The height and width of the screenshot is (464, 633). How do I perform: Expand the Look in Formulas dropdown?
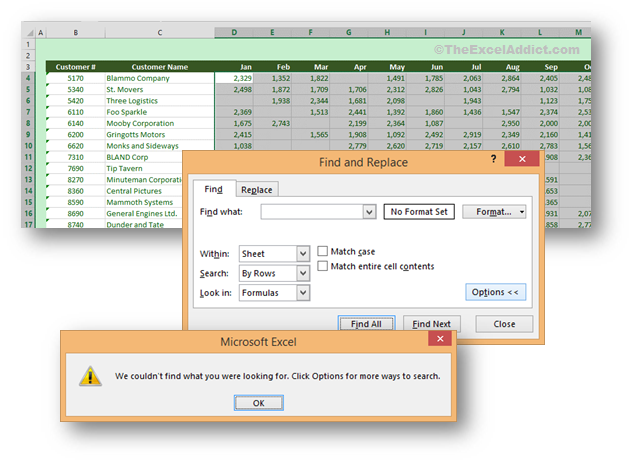[x=303, y=293]
